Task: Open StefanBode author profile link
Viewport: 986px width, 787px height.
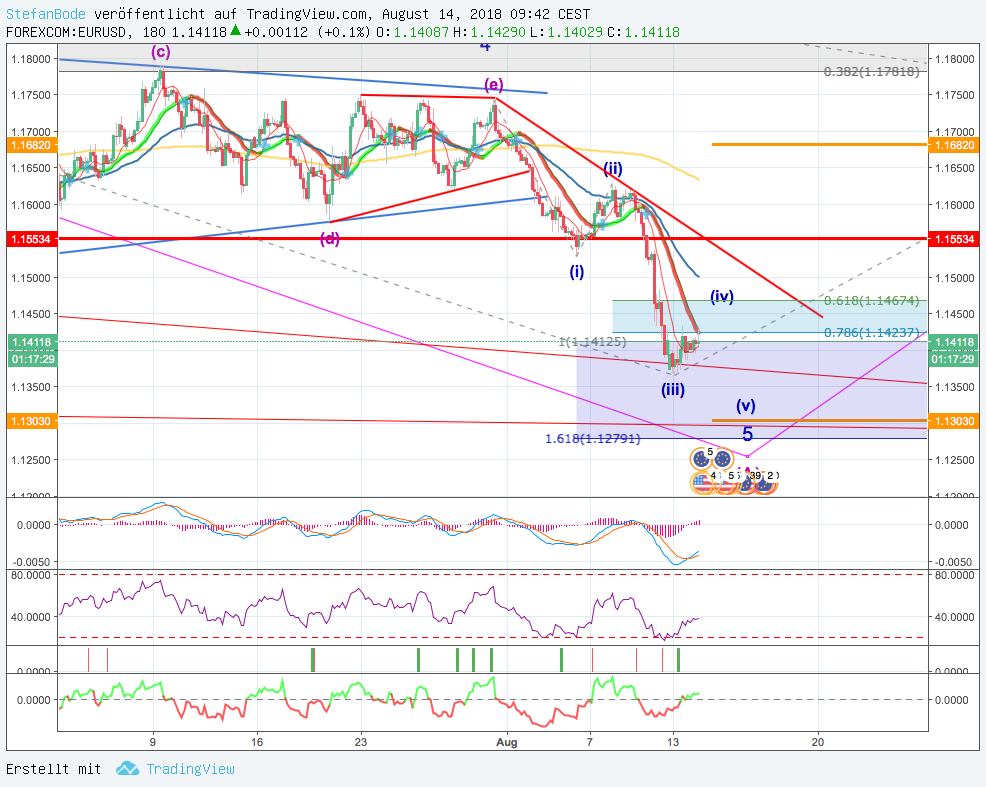Action: [x=46, y=14]
